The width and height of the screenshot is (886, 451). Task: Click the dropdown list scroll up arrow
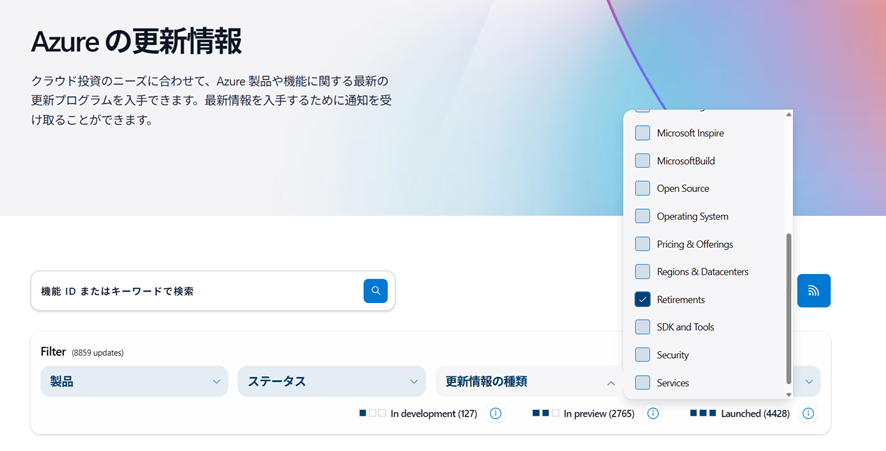point(789,114)
